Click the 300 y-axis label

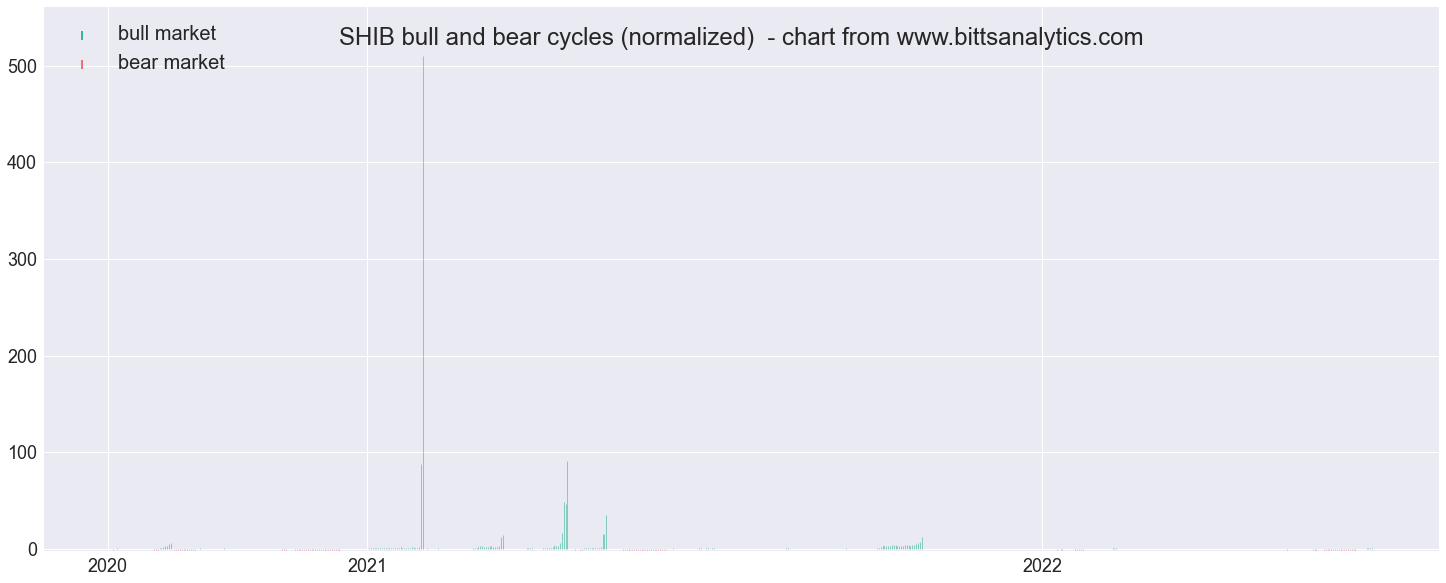point(24,259)
